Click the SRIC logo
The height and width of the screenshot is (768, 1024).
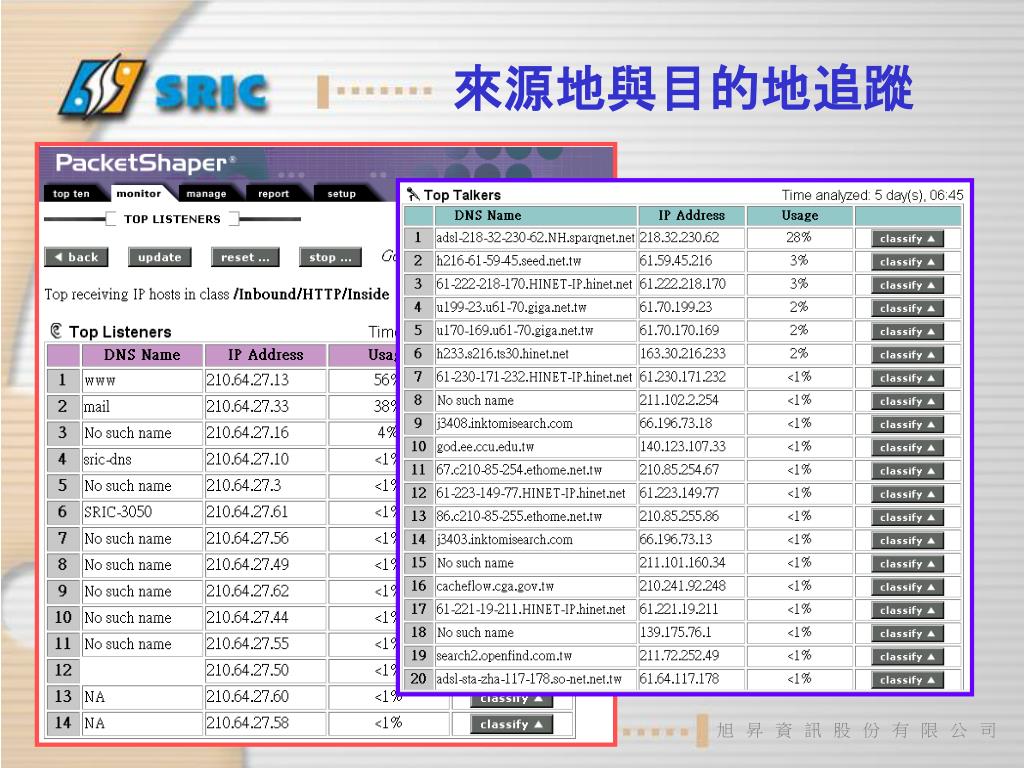tap(163, 88)
